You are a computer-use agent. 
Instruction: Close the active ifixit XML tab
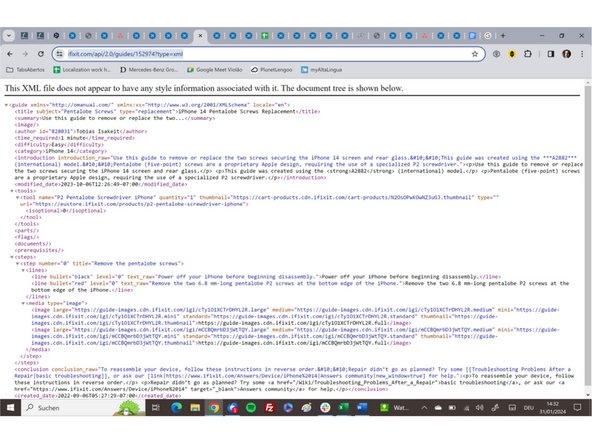(200, 35)
